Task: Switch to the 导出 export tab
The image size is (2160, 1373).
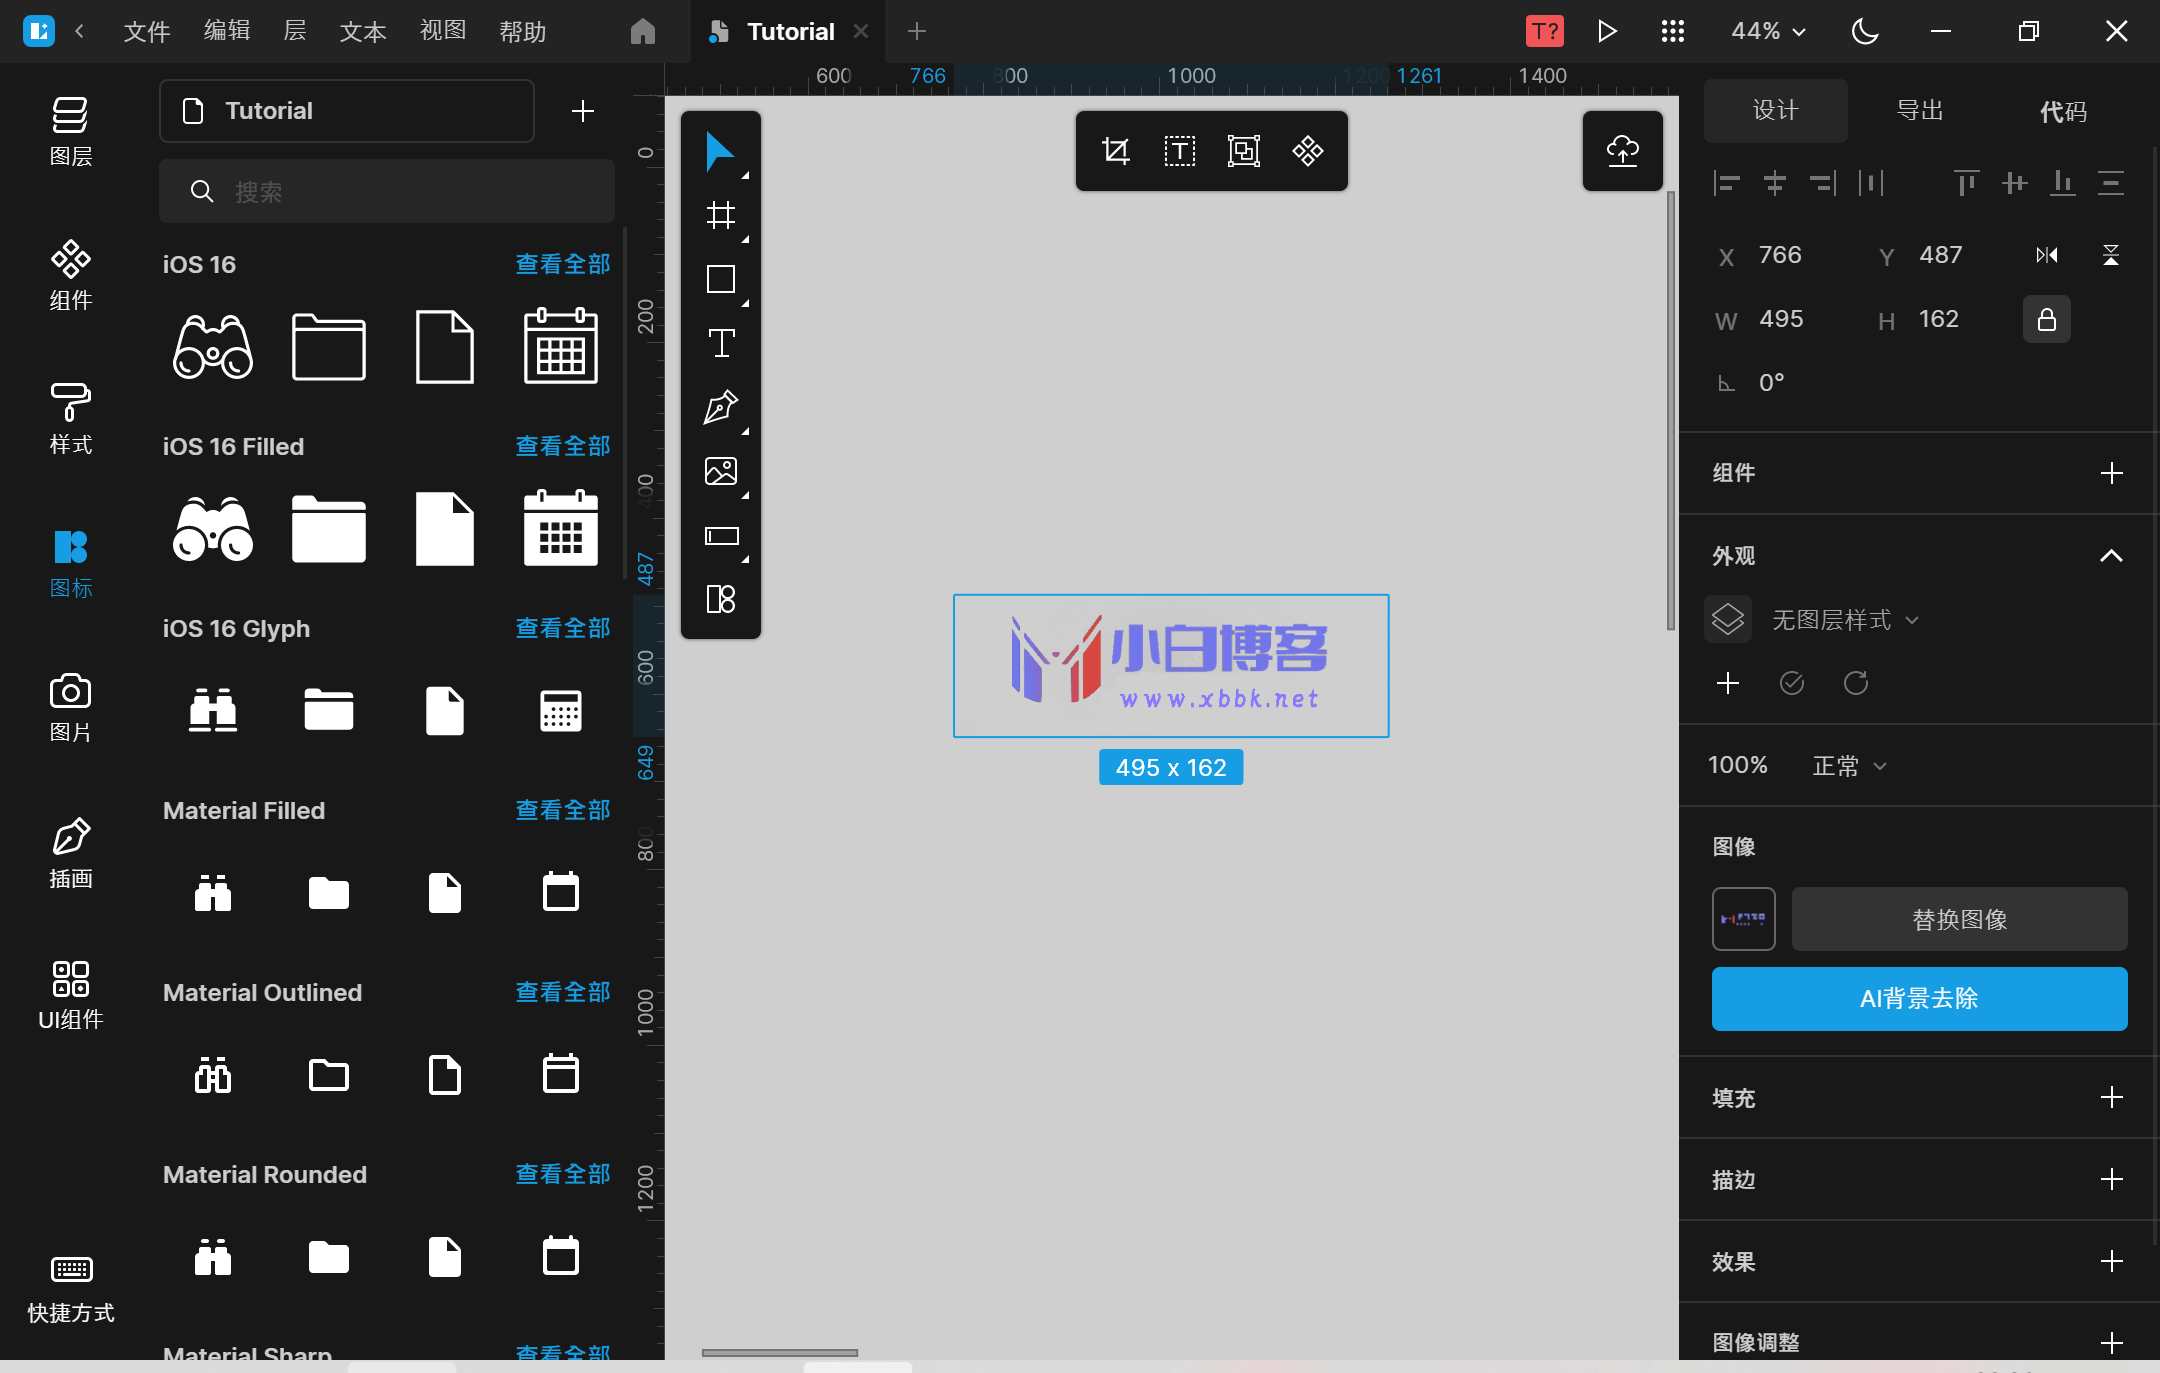Action: click(1920, 110)
